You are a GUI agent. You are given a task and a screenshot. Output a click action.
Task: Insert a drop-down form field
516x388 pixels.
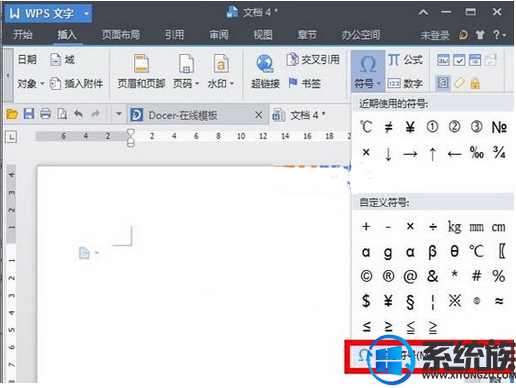tap(475, 60)
